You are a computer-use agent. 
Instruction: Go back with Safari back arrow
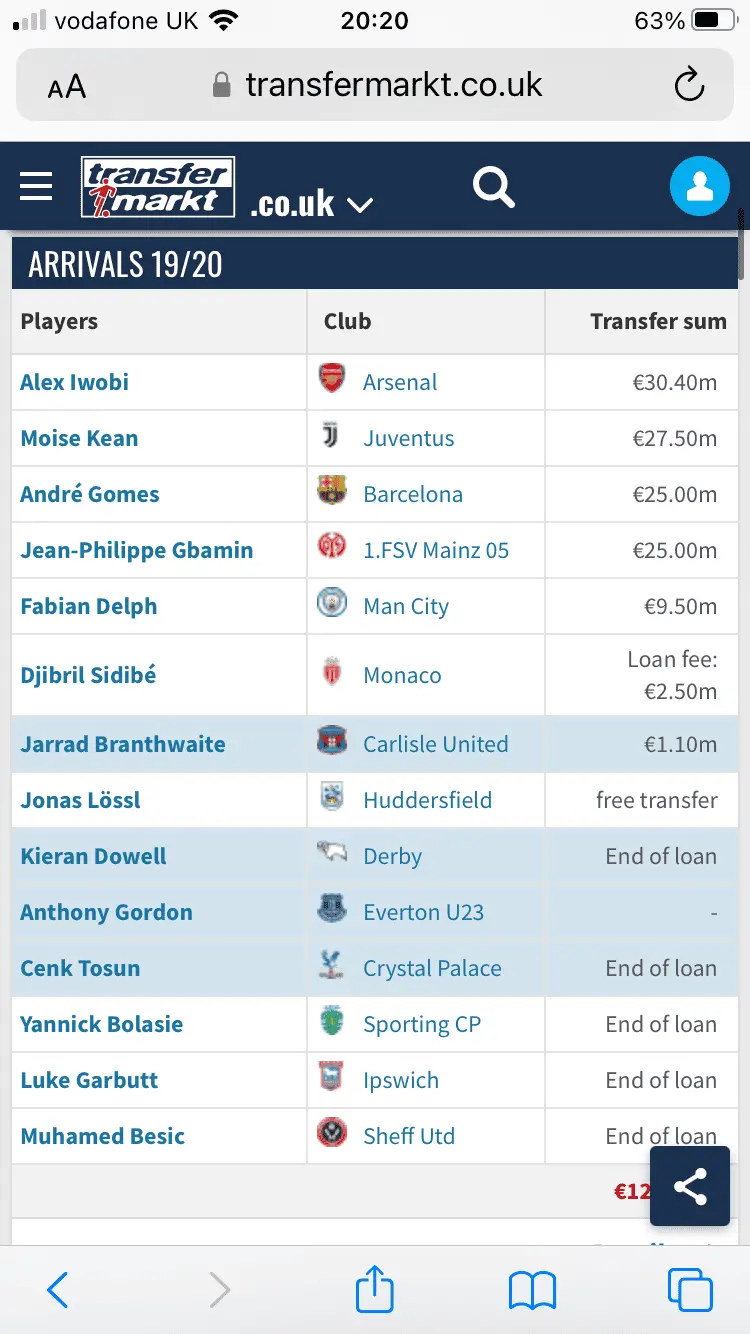point(58,1290)
